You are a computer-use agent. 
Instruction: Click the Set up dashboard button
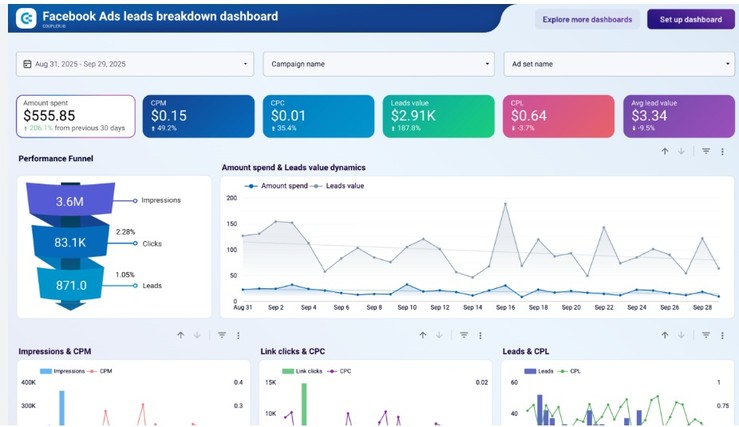point(690,19)
